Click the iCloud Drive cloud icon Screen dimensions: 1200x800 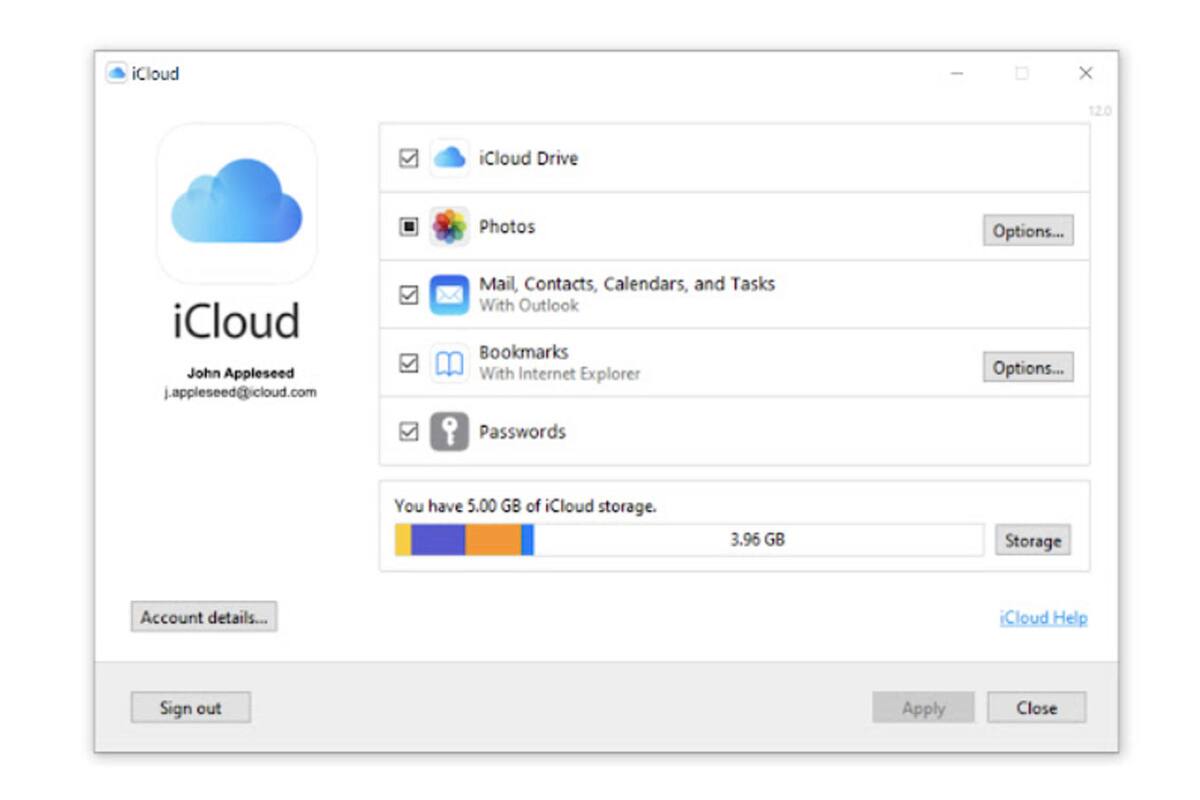[447, 157]
